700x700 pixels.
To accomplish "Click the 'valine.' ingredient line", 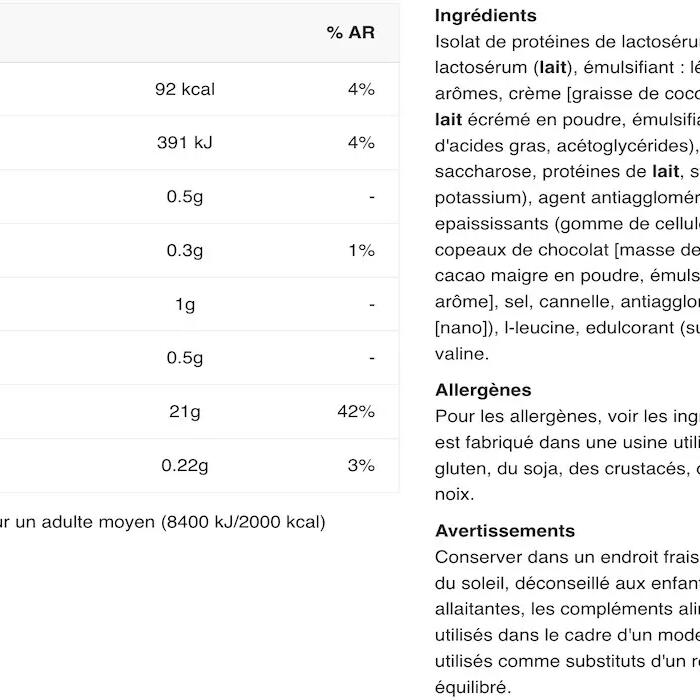I will tap(462, 354).
